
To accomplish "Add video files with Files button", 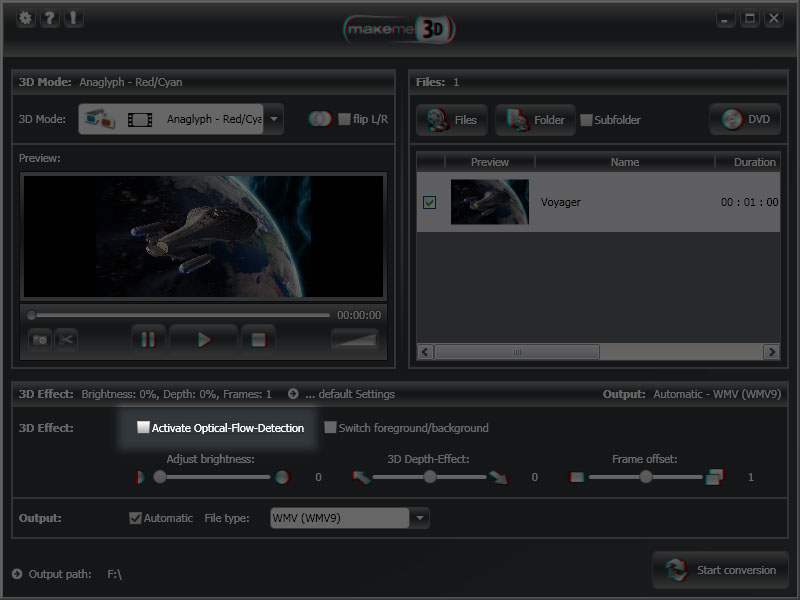I will [x=452, y=120].
